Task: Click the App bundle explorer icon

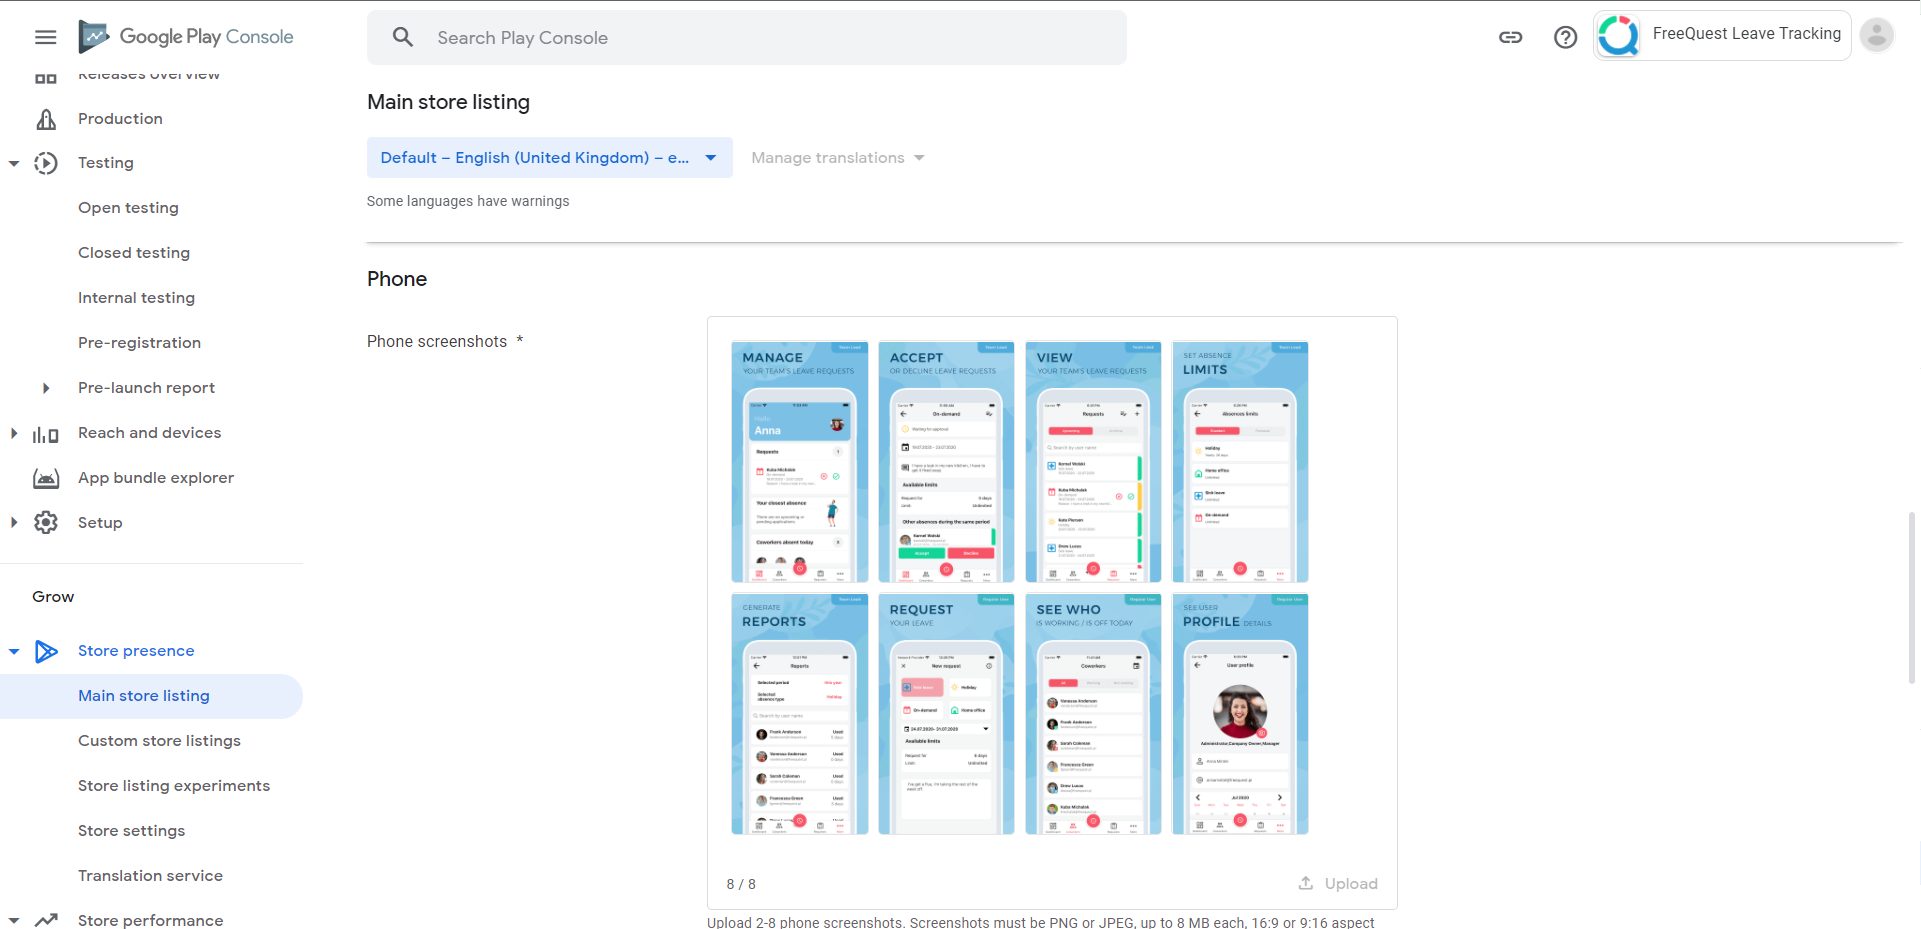Action: click(46, 477)
